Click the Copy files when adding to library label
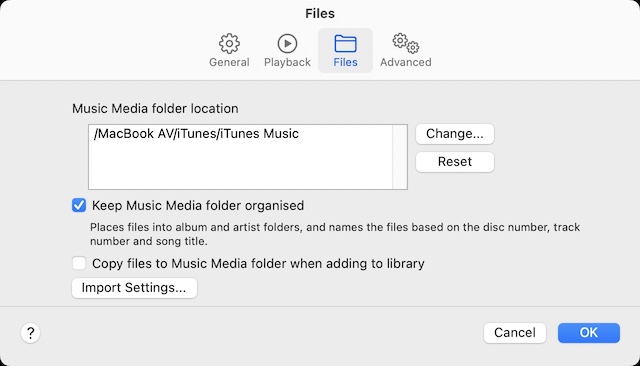Viewport: 640px width, 366px height. [258, 264]
